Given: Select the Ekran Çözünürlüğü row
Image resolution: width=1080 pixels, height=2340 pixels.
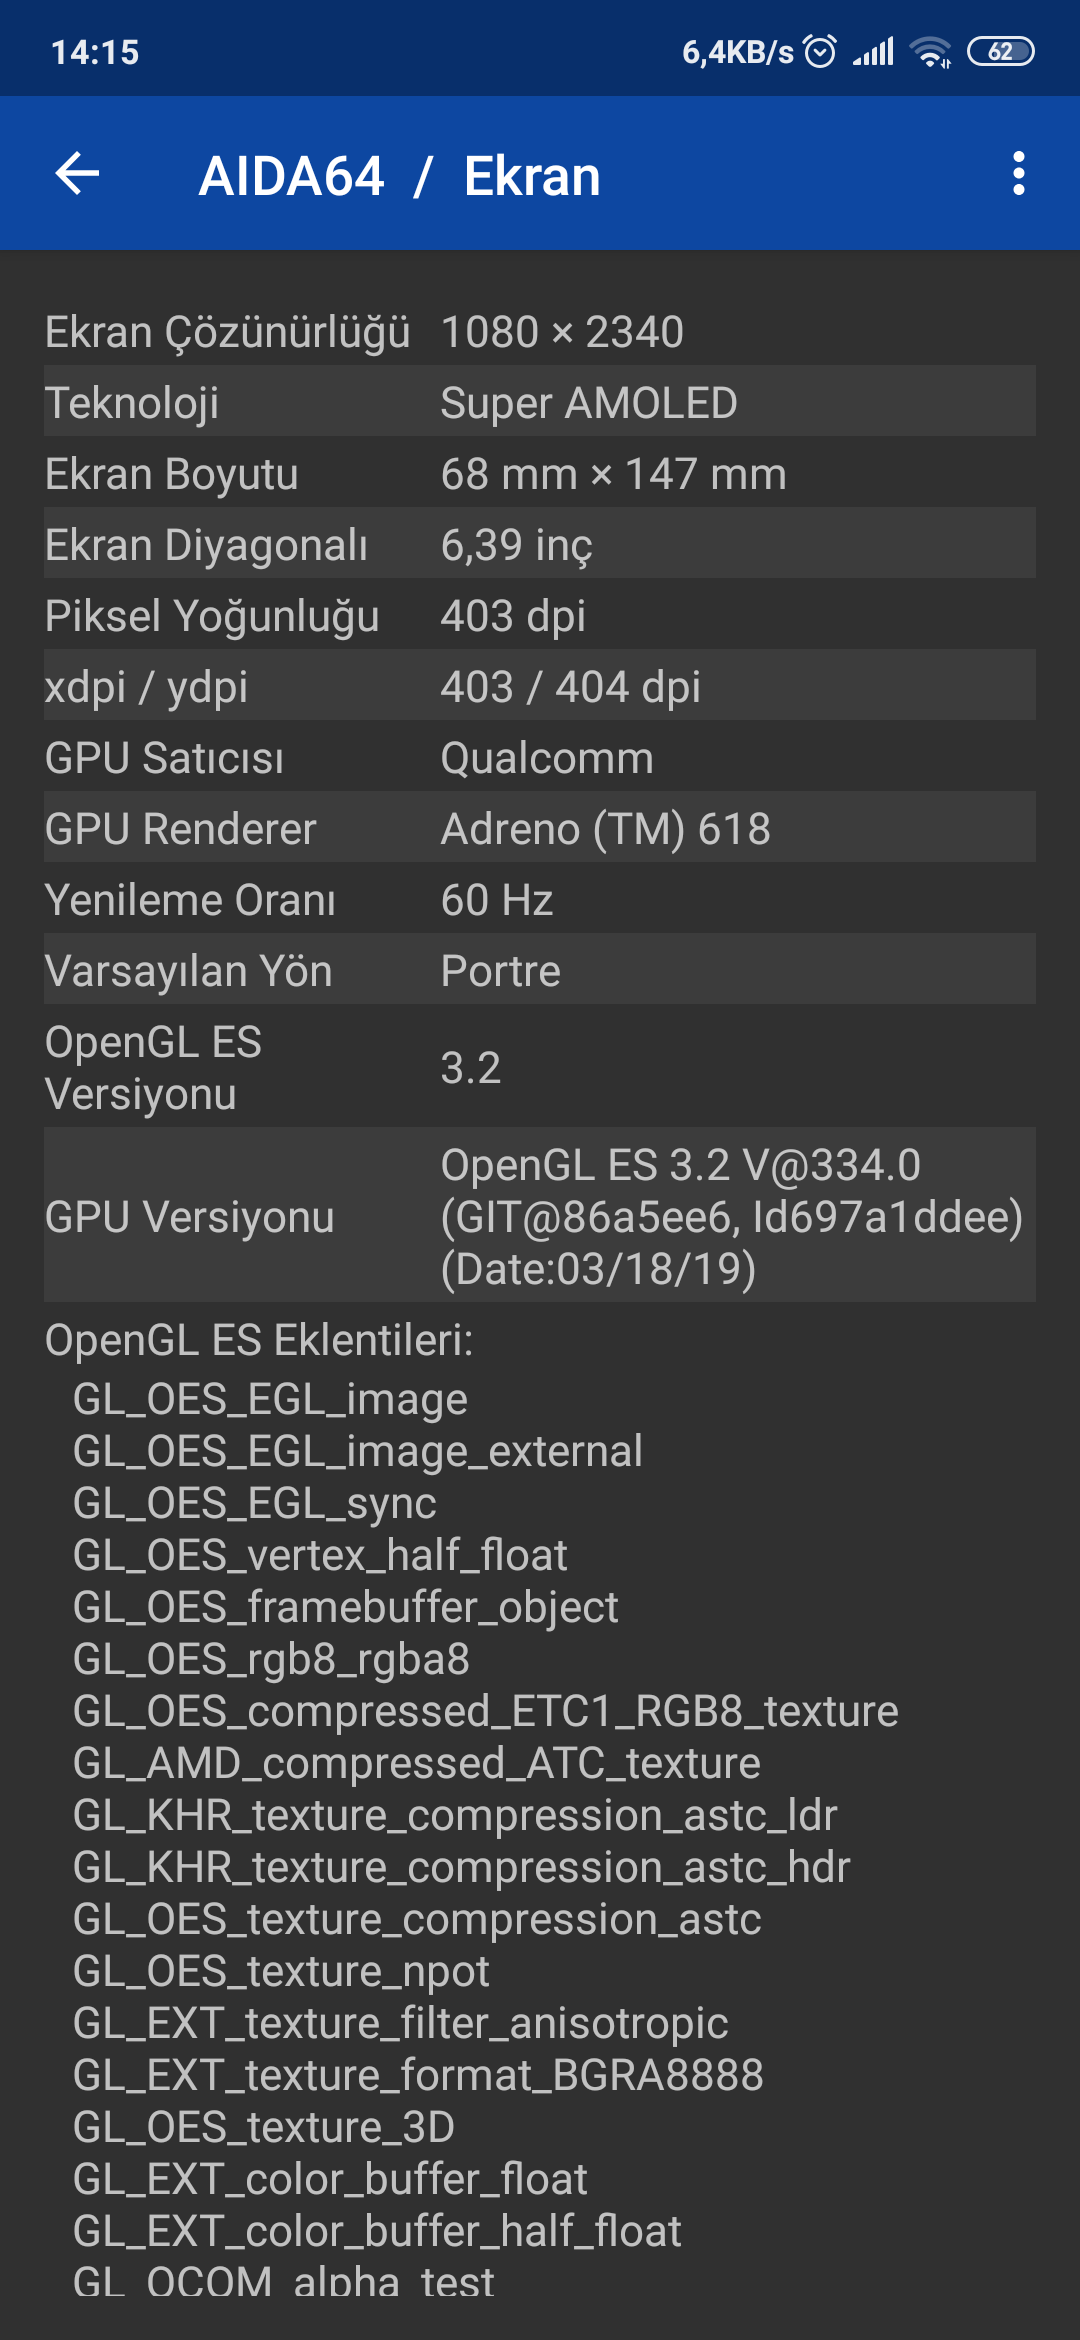Looking at the screenshot, I should pos(540,331).
